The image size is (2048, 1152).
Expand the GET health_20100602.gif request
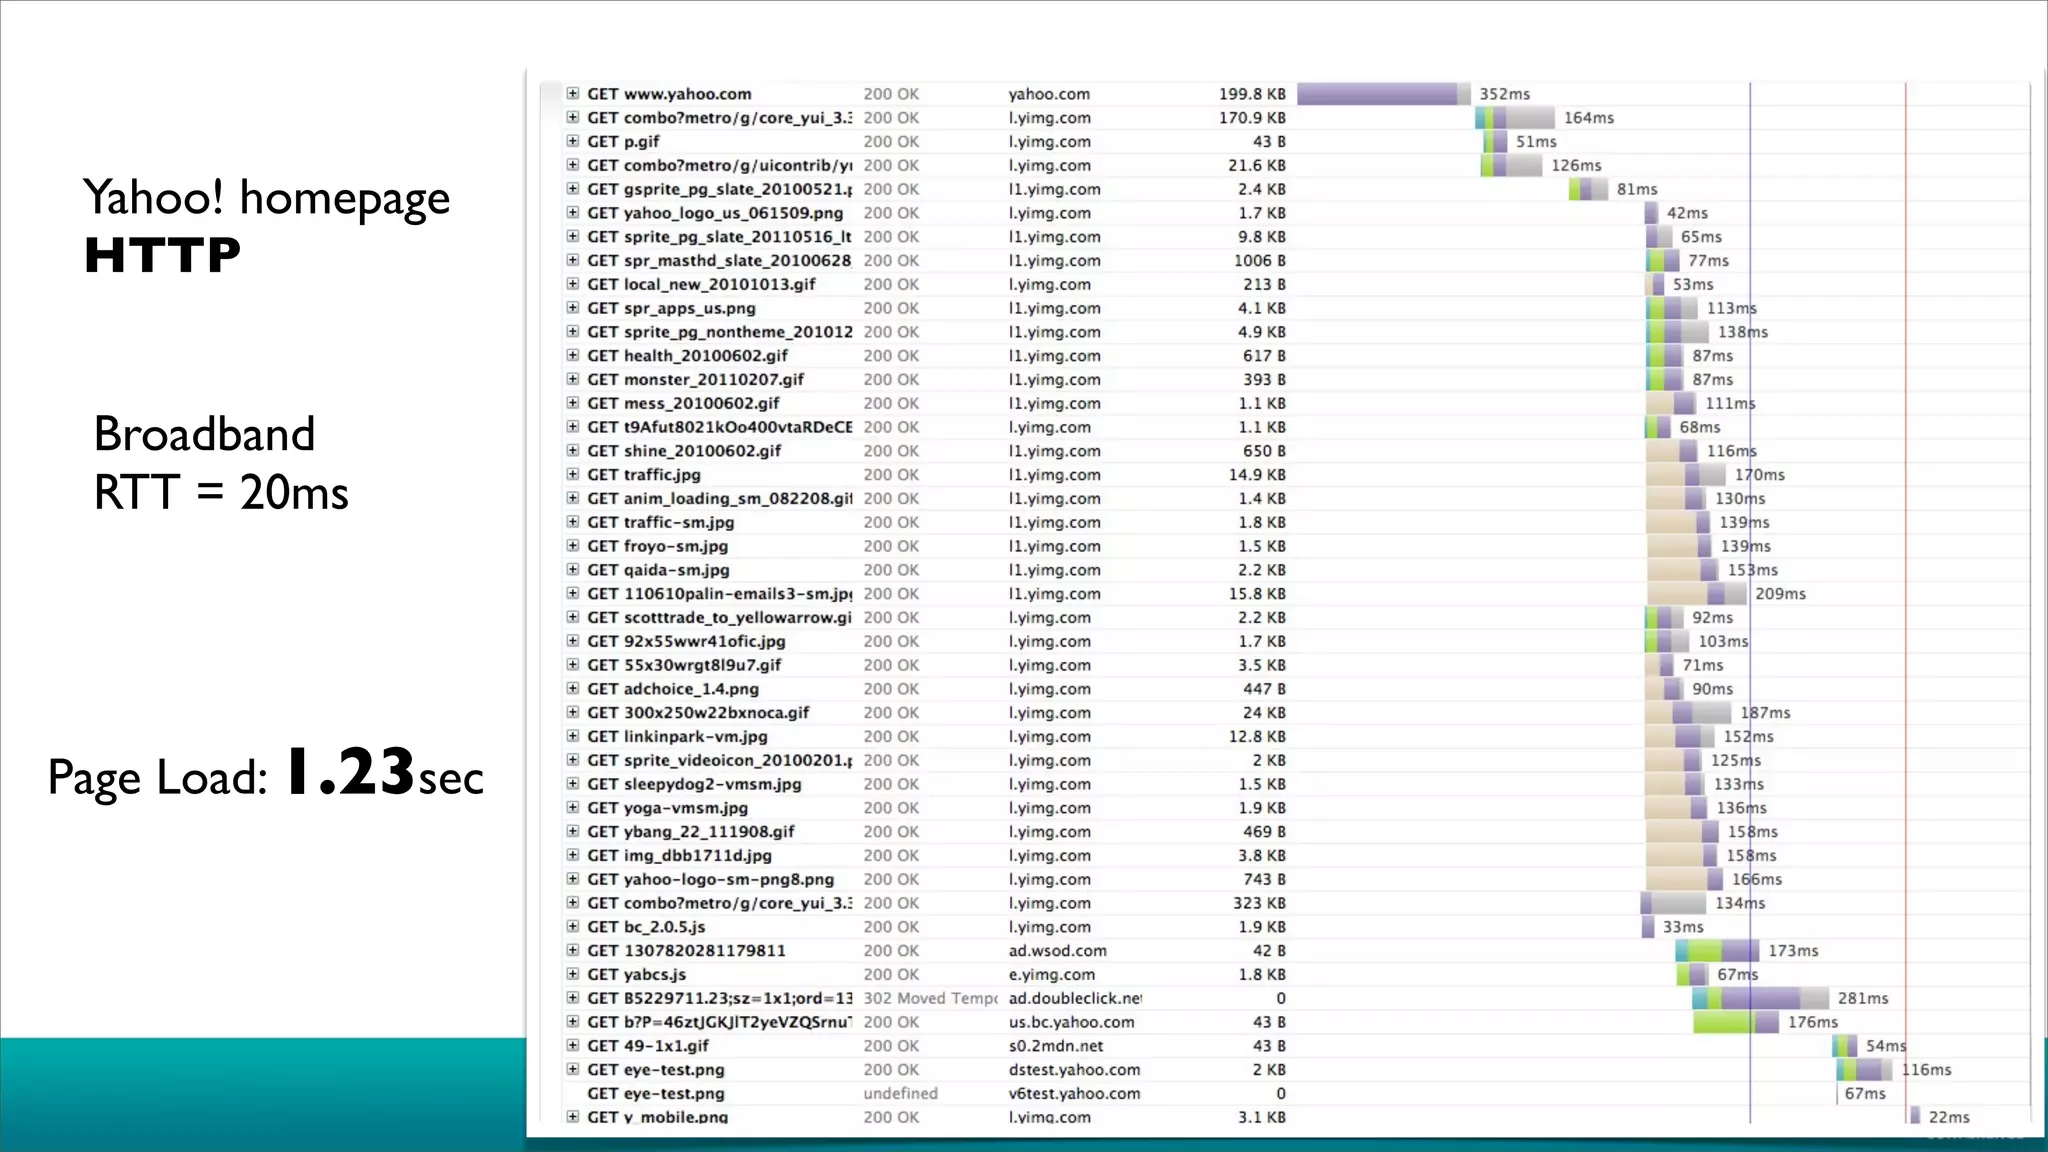573,355
